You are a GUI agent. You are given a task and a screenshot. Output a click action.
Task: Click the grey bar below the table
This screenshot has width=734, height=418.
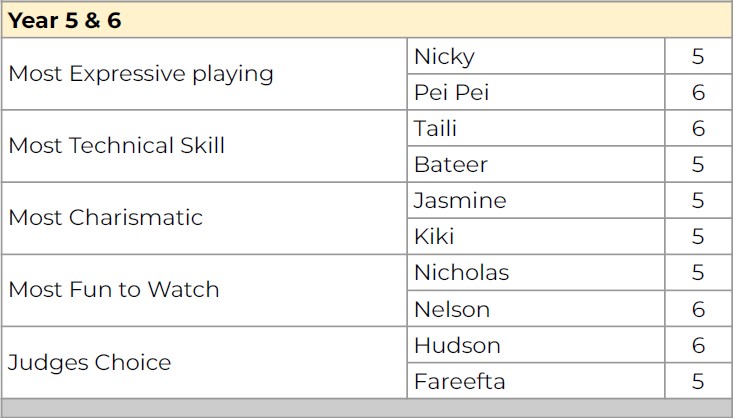(x=367, y=408)
